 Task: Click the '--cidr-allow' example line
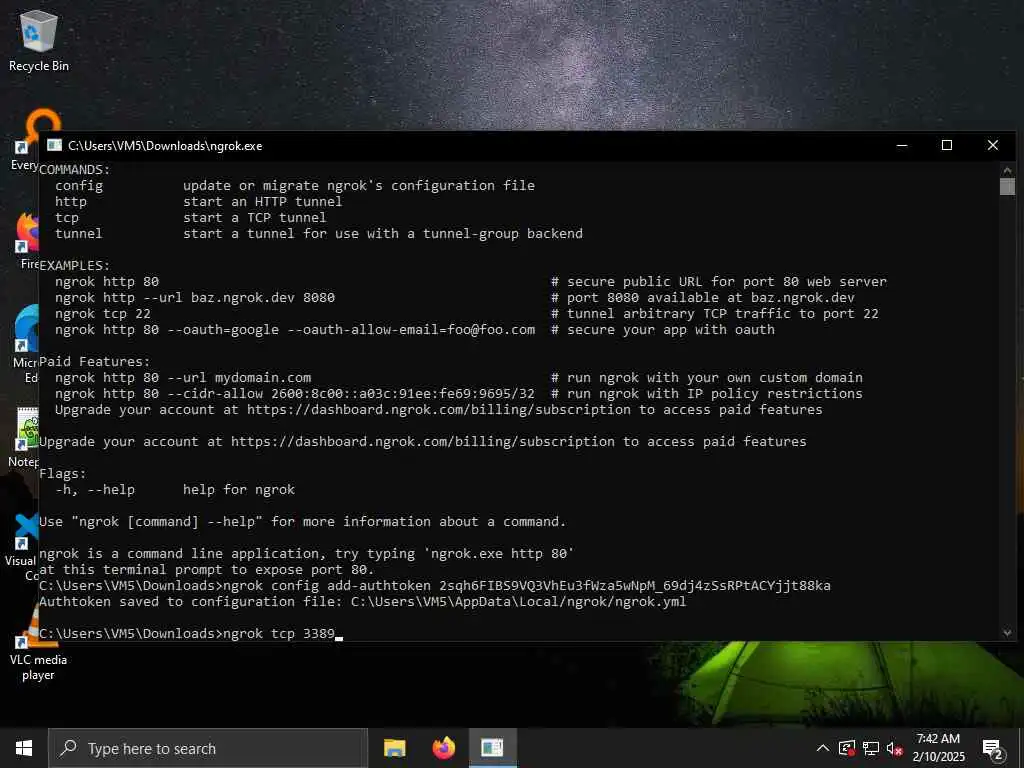(295, 394)
